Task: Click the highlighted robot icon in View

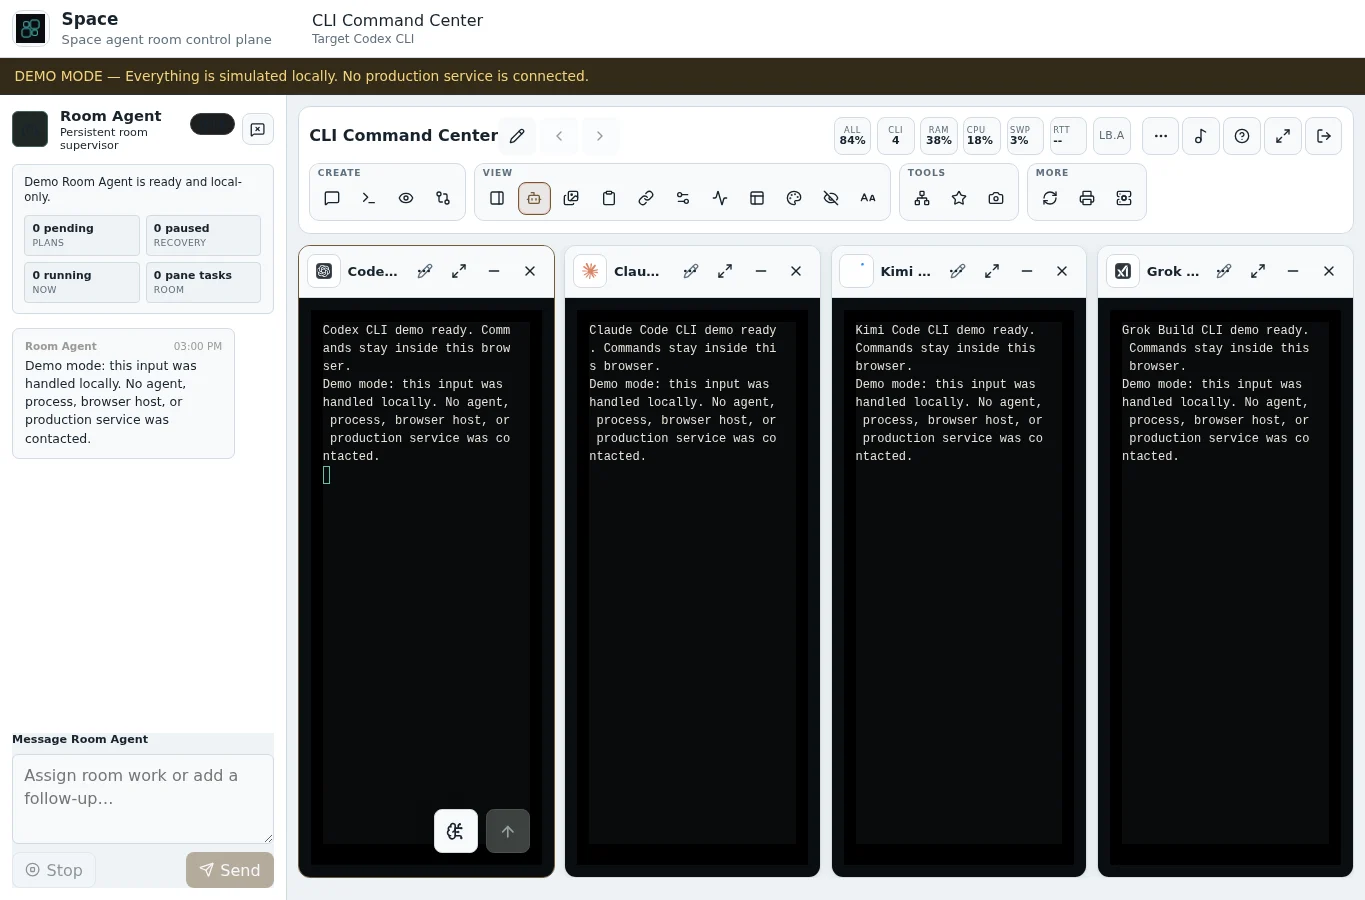Action: click(x=534, y=198)
